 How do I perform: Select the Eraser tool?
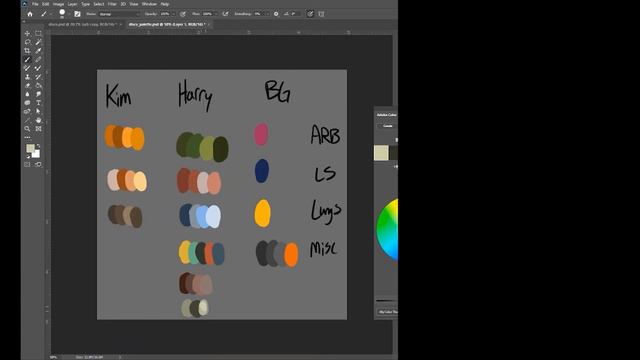27,85
